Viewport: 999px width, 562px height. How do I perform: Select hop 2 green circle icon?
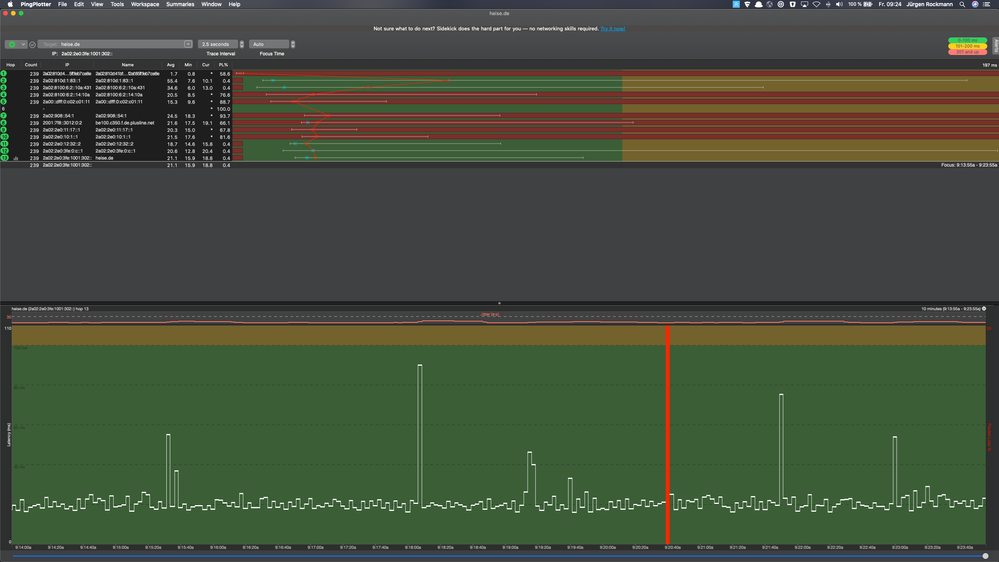(x=4, y=81)
